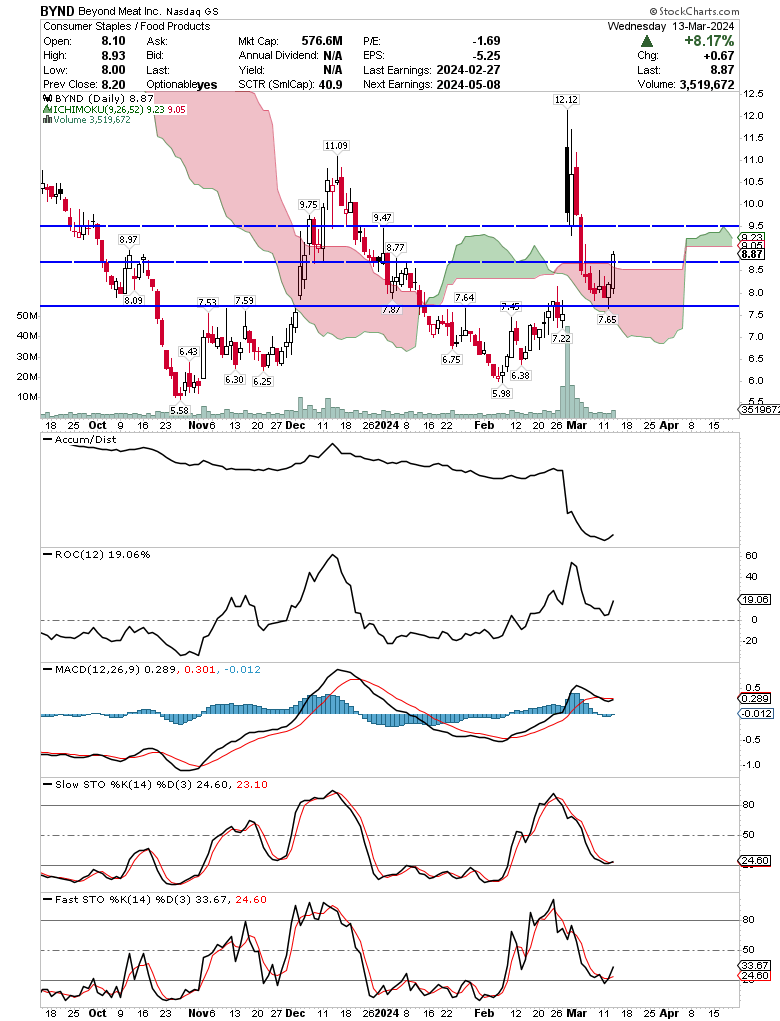Click the Slow STO %K(14) %D(3) label
Image resolution: width=780 pixels, height=1021 pixels.
123,785
